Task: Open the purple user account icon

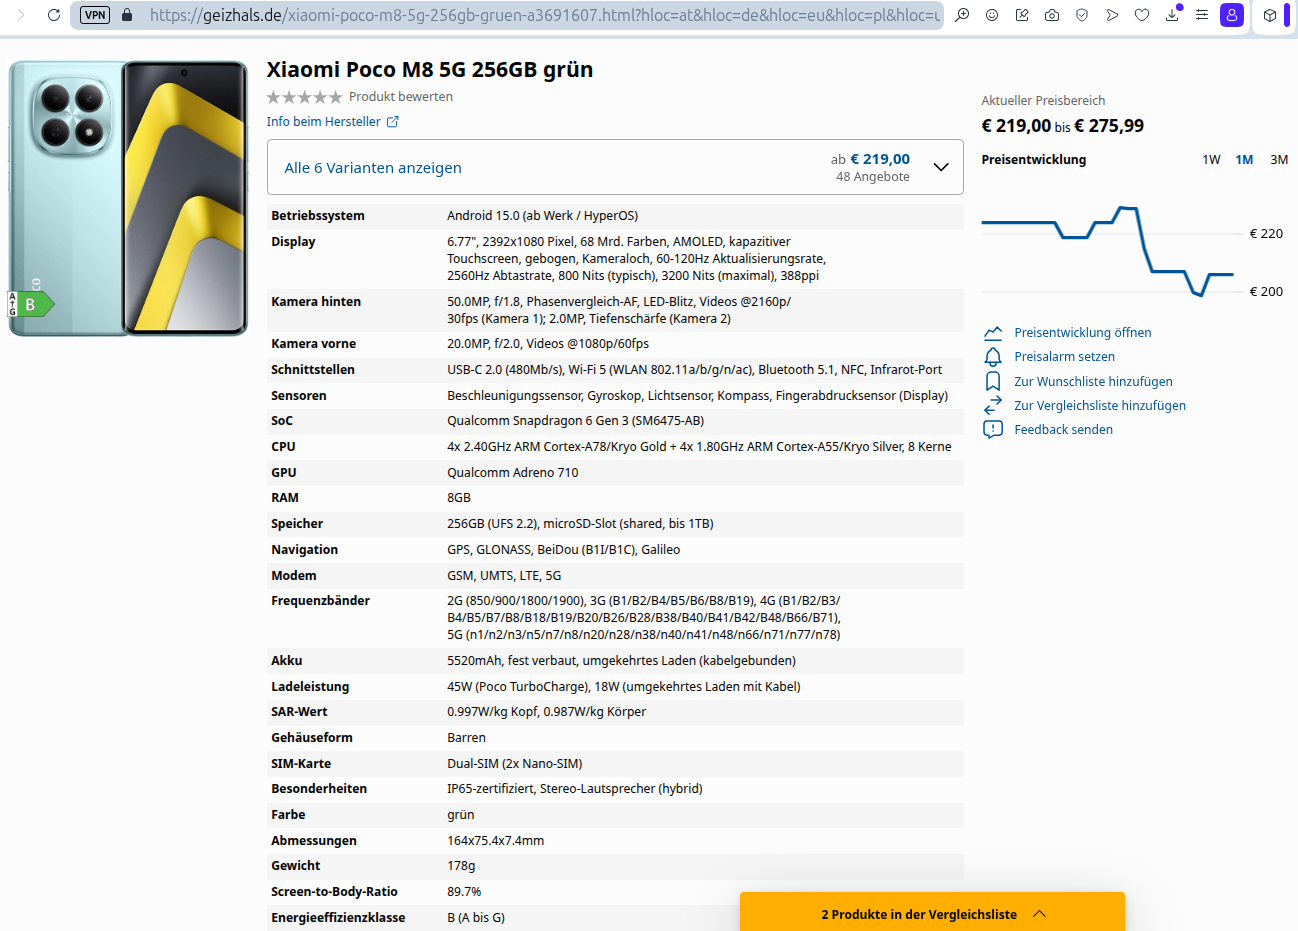Action: (1232, 15)
